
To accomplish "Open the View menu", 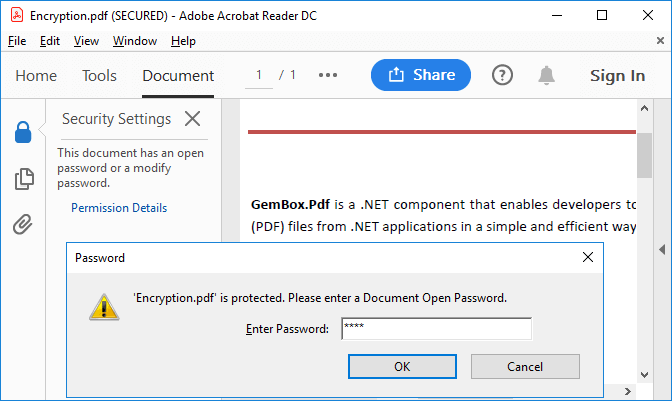I will click(x=86, y=41).
